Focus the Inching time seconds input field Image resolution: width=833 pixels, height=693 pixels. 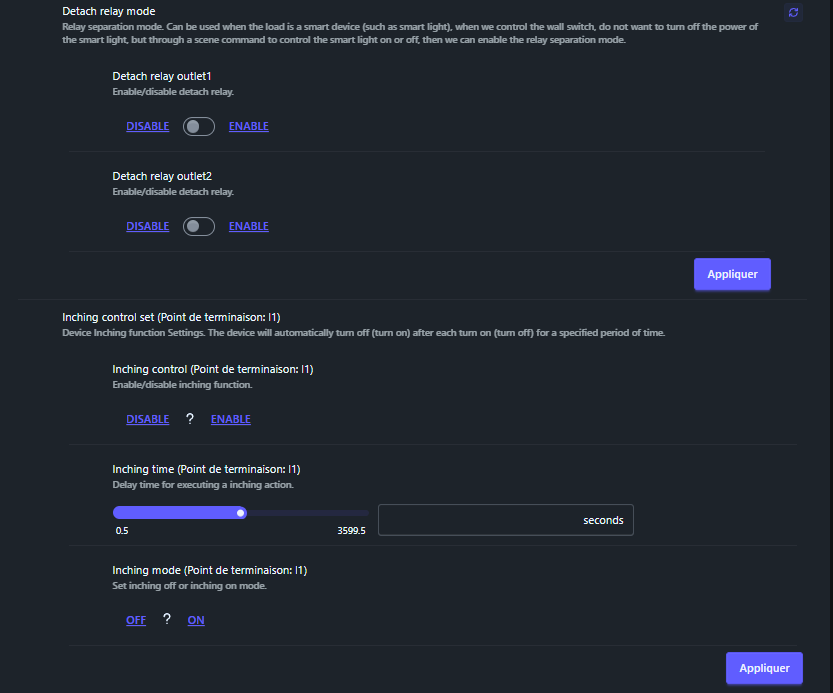point(480,520)
